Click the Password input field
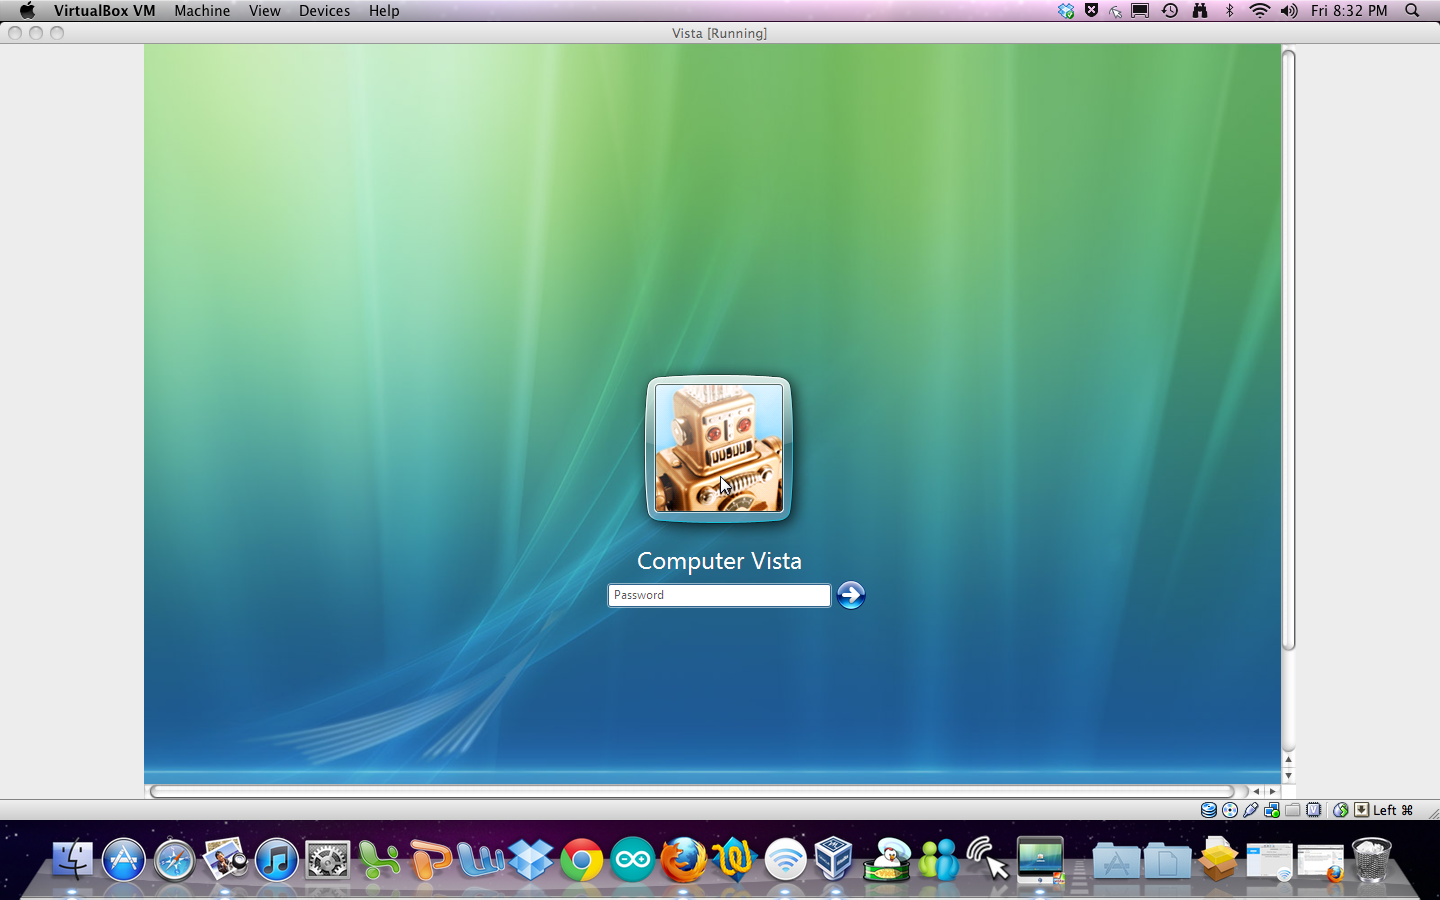This screenshot has width=1440, height=900. click(718, 595)
